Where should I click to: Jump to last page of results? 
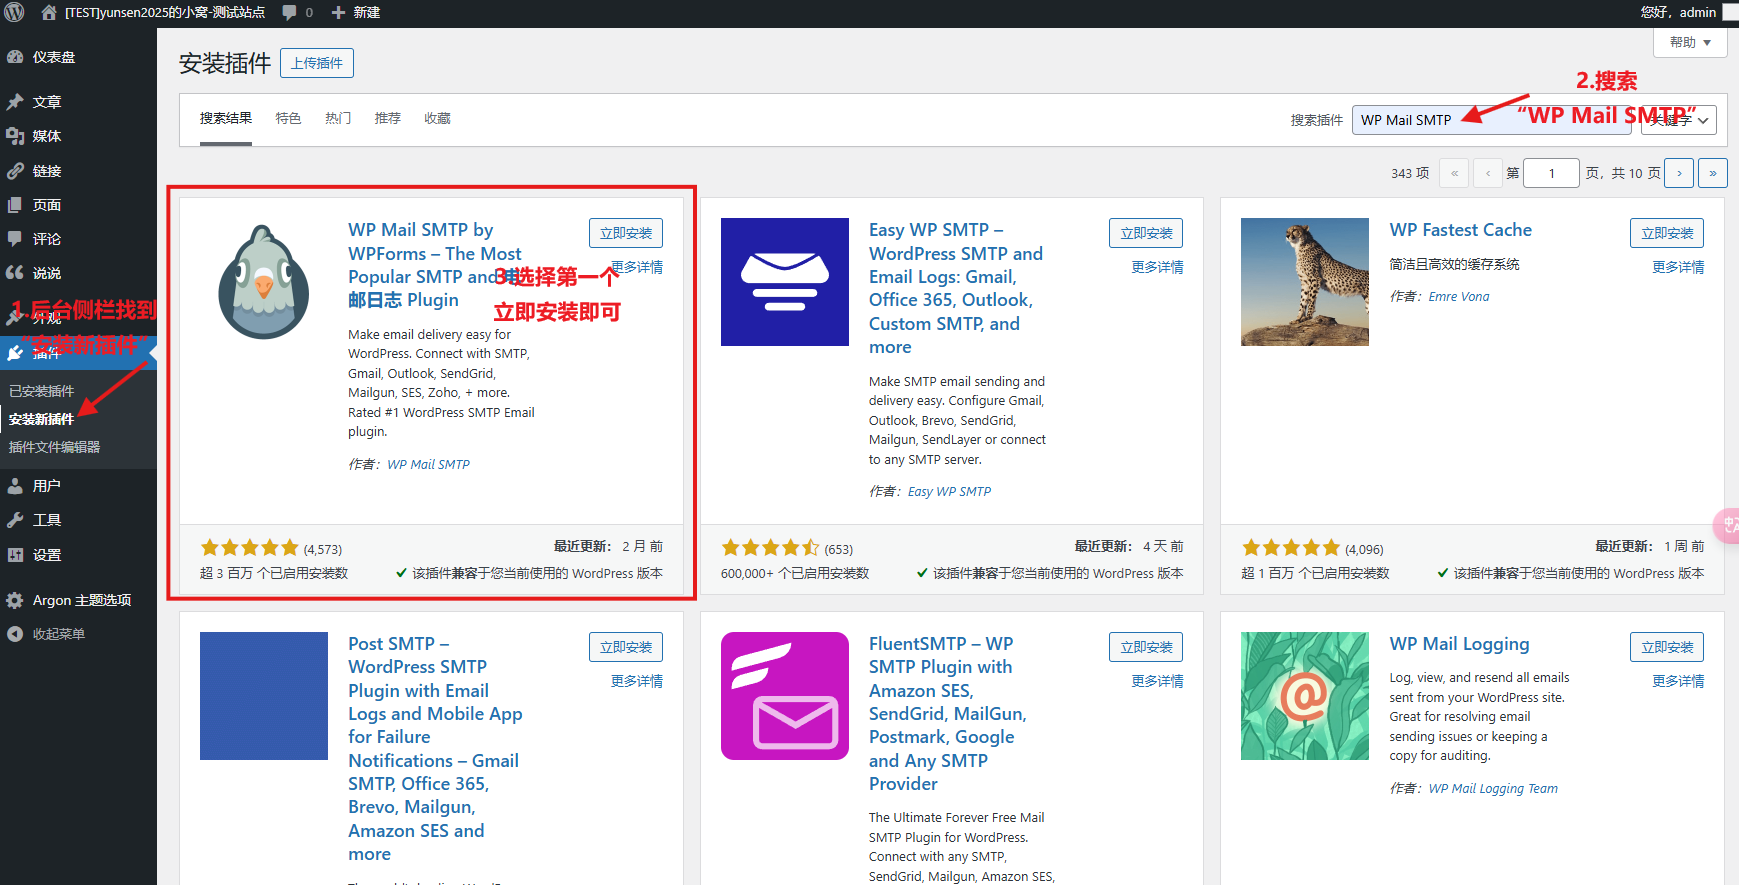[1713, 173]
